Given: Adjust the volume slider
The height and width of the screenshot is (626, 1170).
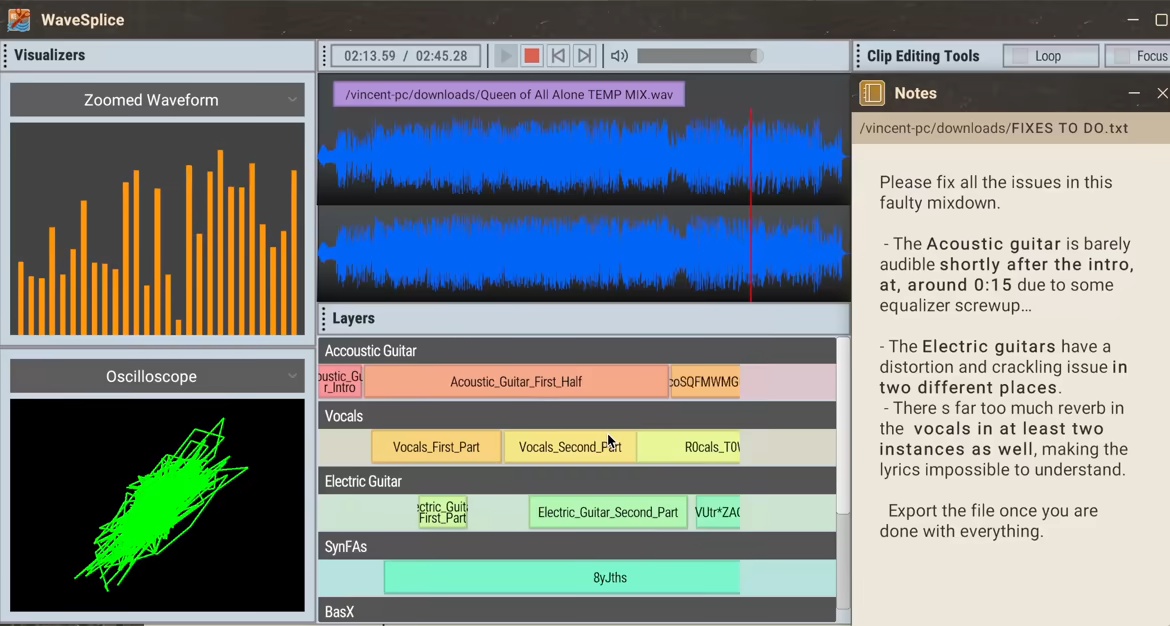Looking at the screenshot, I should click(x=700, y=56).
